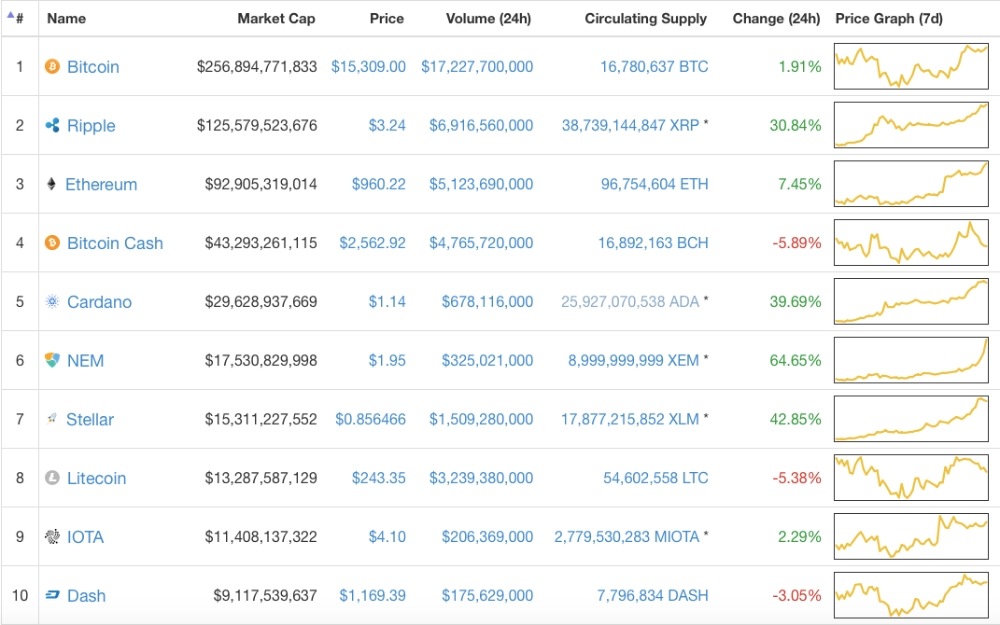Click the Litecoin logo icon

point(52,478)
